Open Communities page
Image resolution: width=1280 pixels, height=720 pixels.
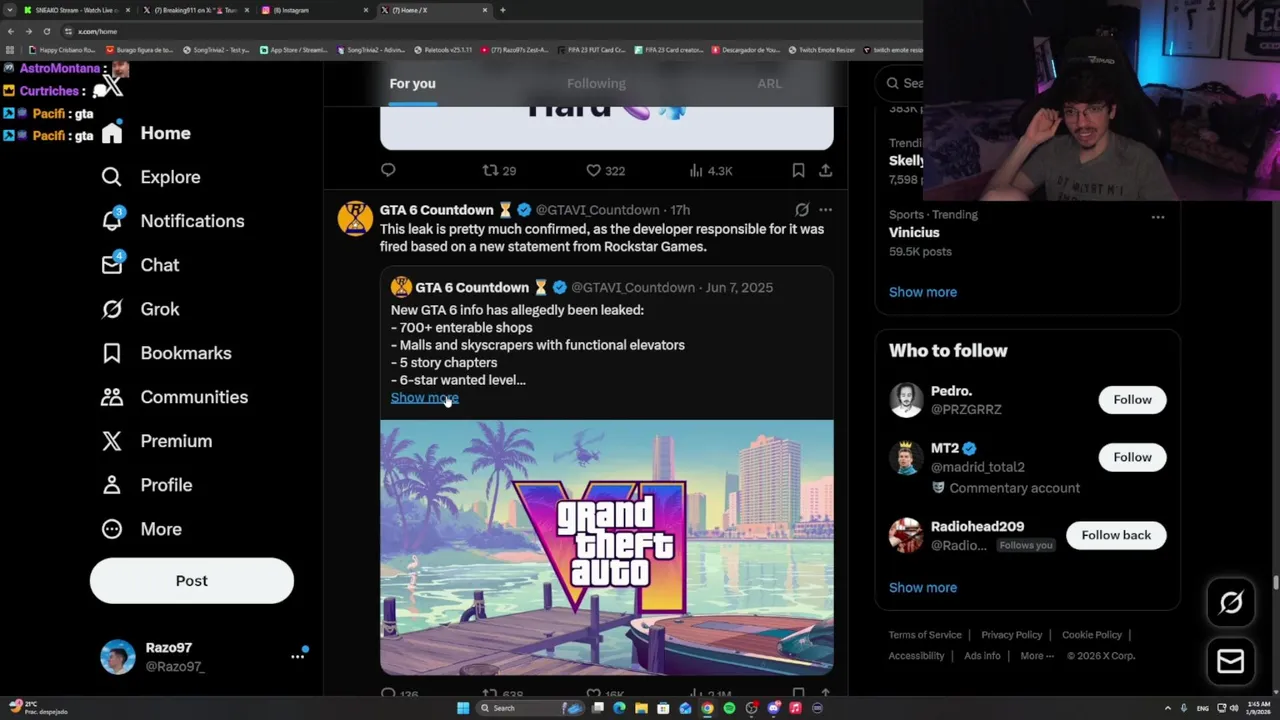pos(174,397)
